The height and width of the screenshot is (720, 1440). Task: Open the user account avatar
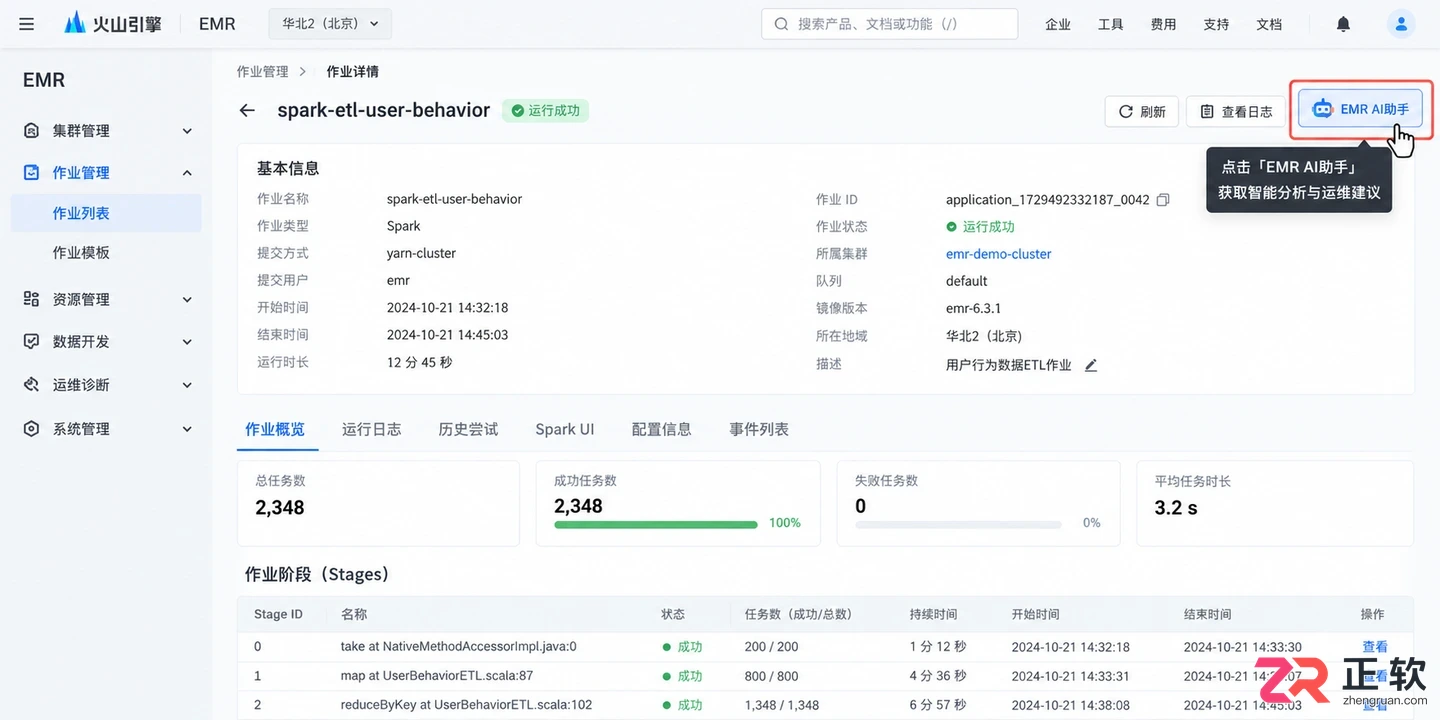(x=1402, y=24)
